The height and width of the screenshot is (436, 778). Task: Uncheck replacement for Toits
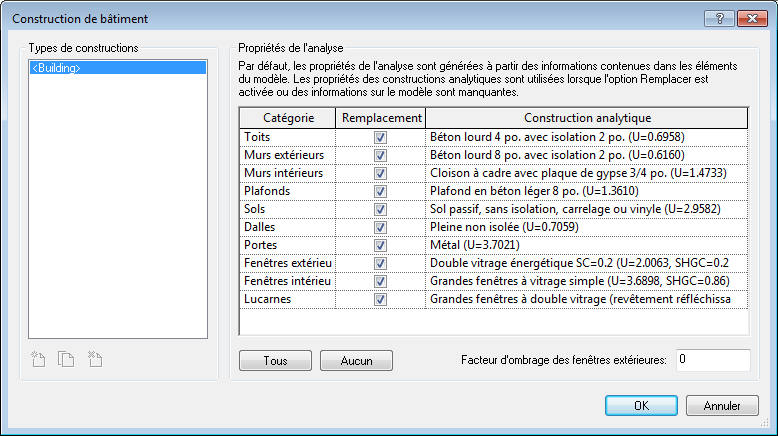tap(380, 137)
